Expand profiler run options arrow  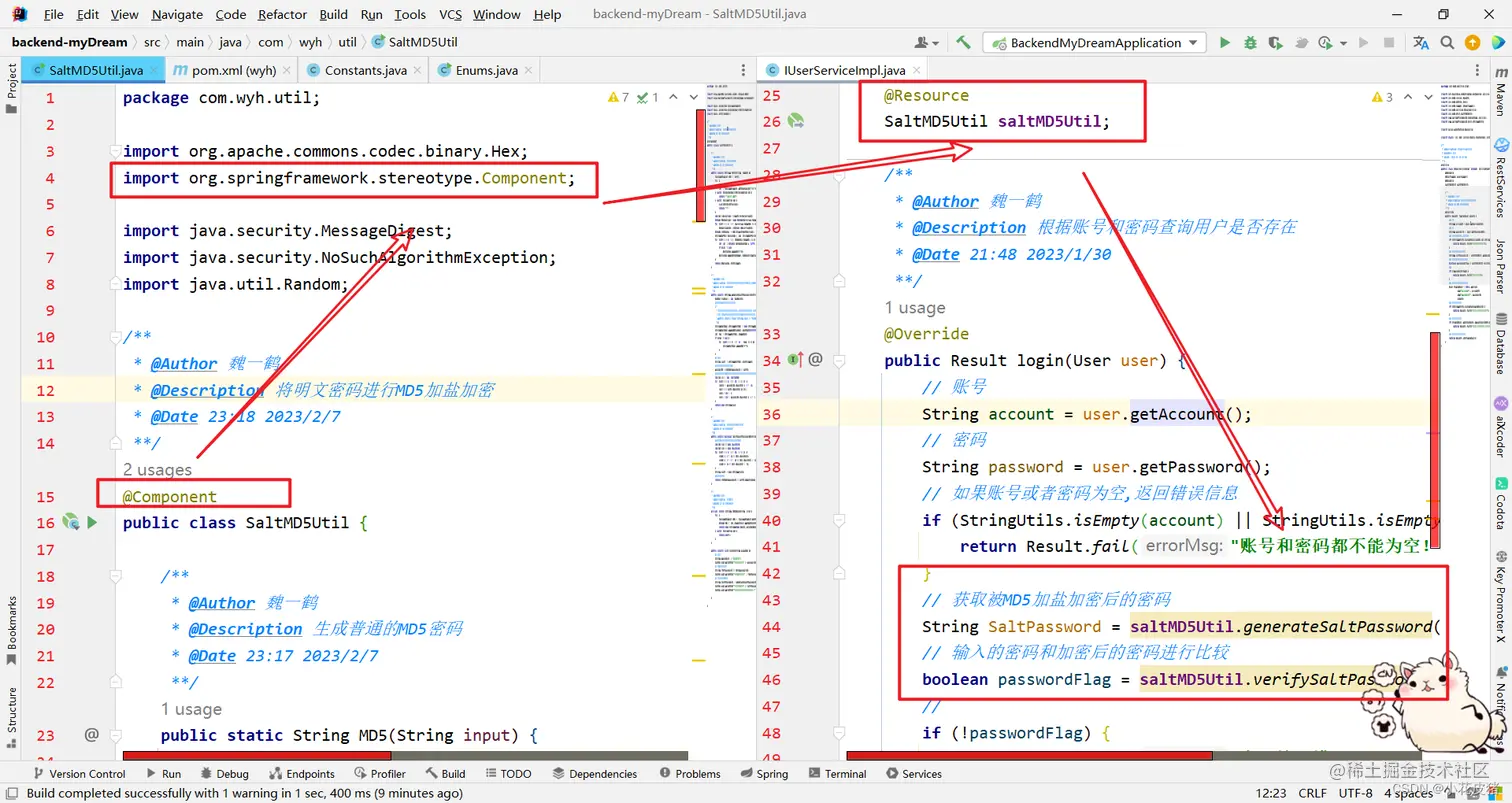pyautogui.click(x=1342, y=43)
